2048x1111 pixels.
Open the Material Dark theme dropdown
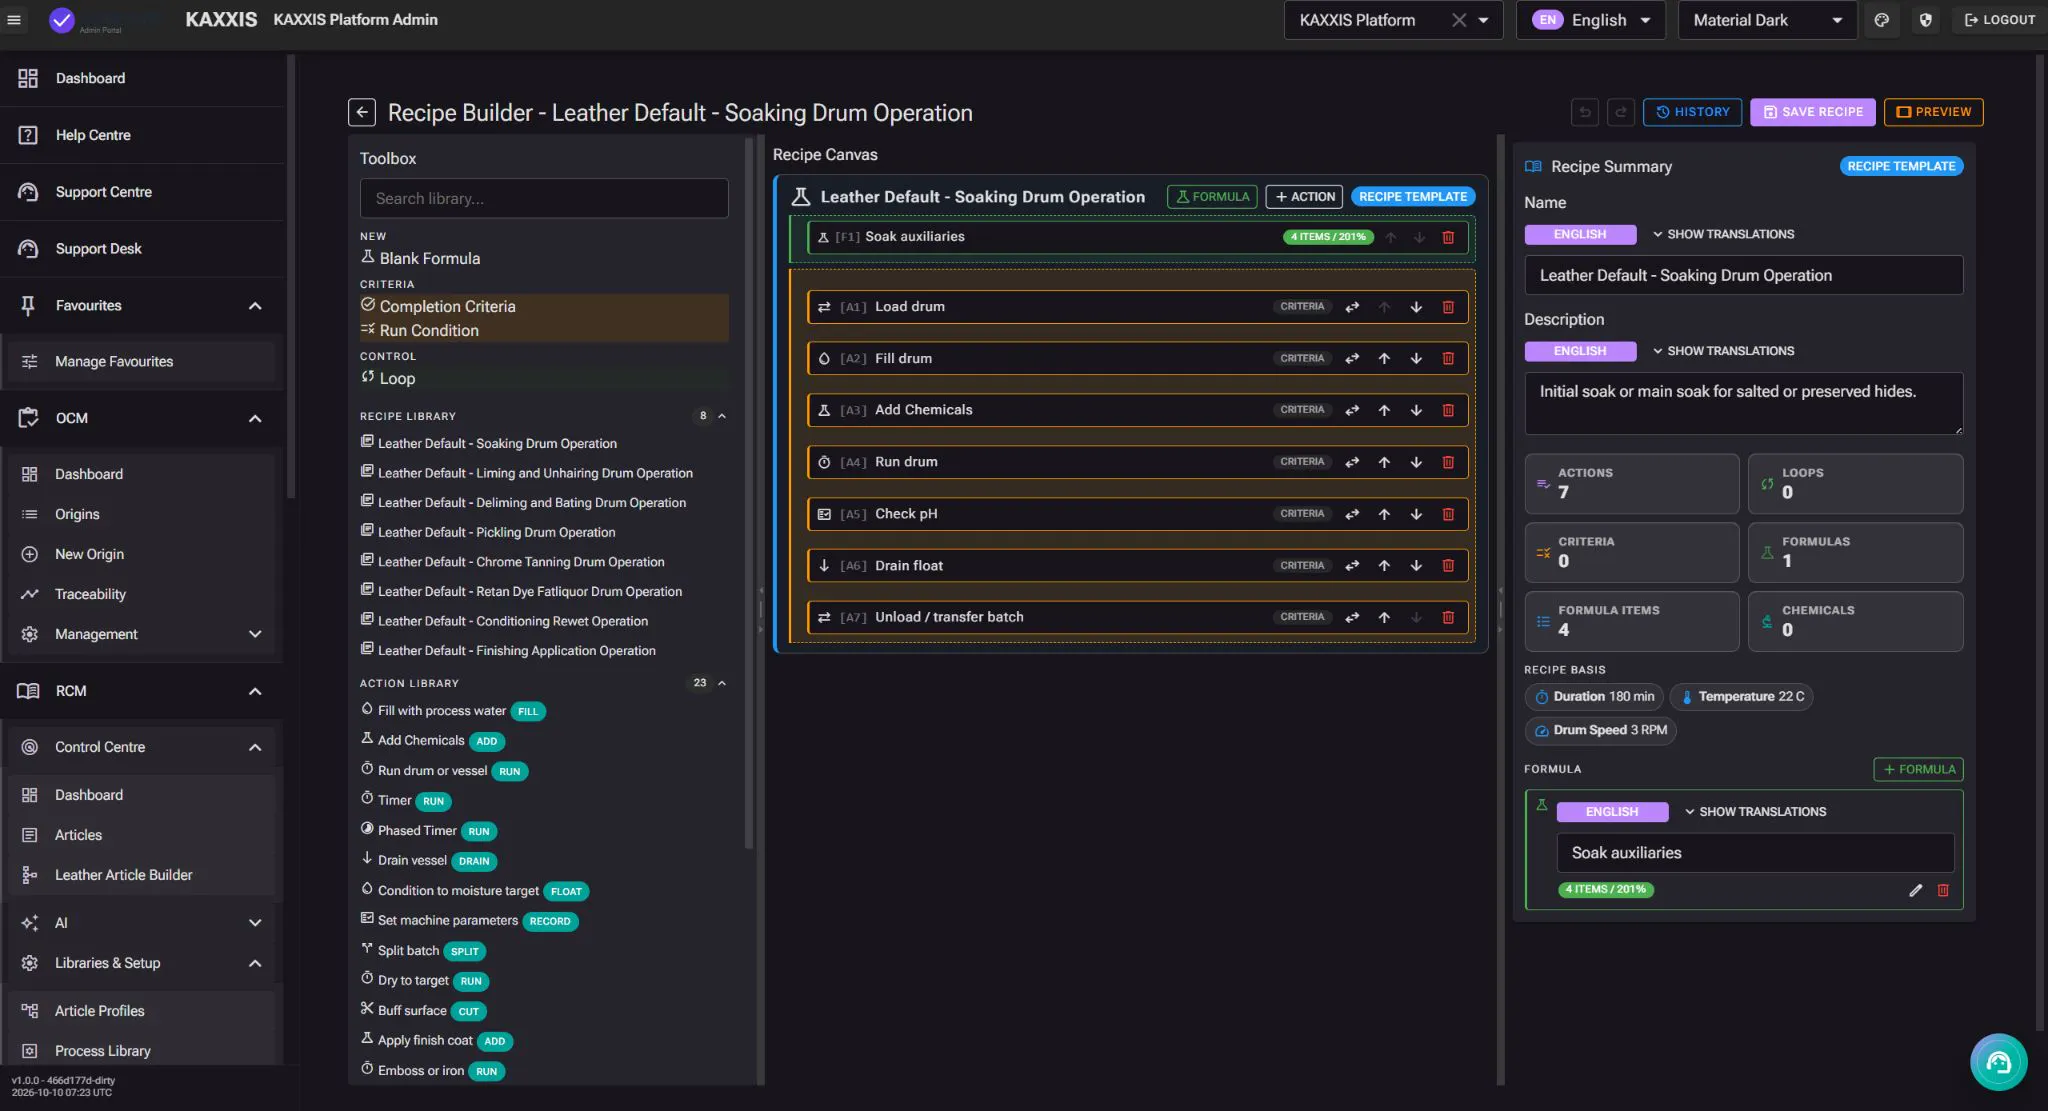[x=1768, y=20]
